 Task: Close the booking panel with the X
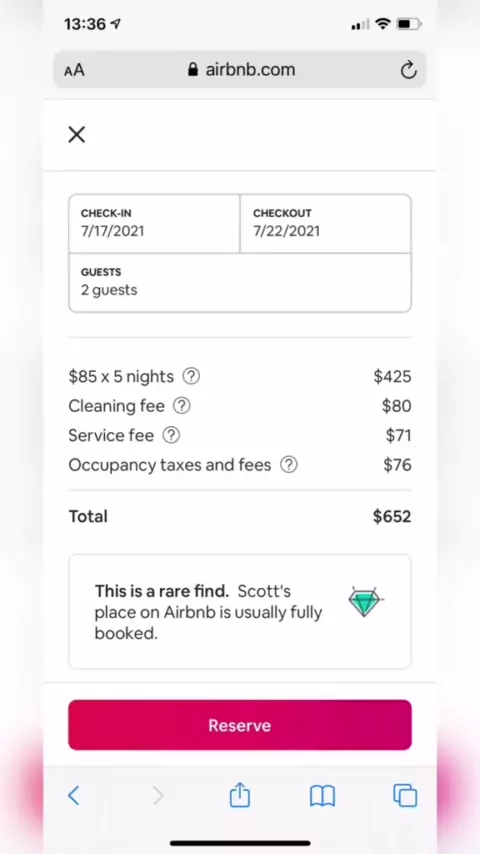click(77, 135)
